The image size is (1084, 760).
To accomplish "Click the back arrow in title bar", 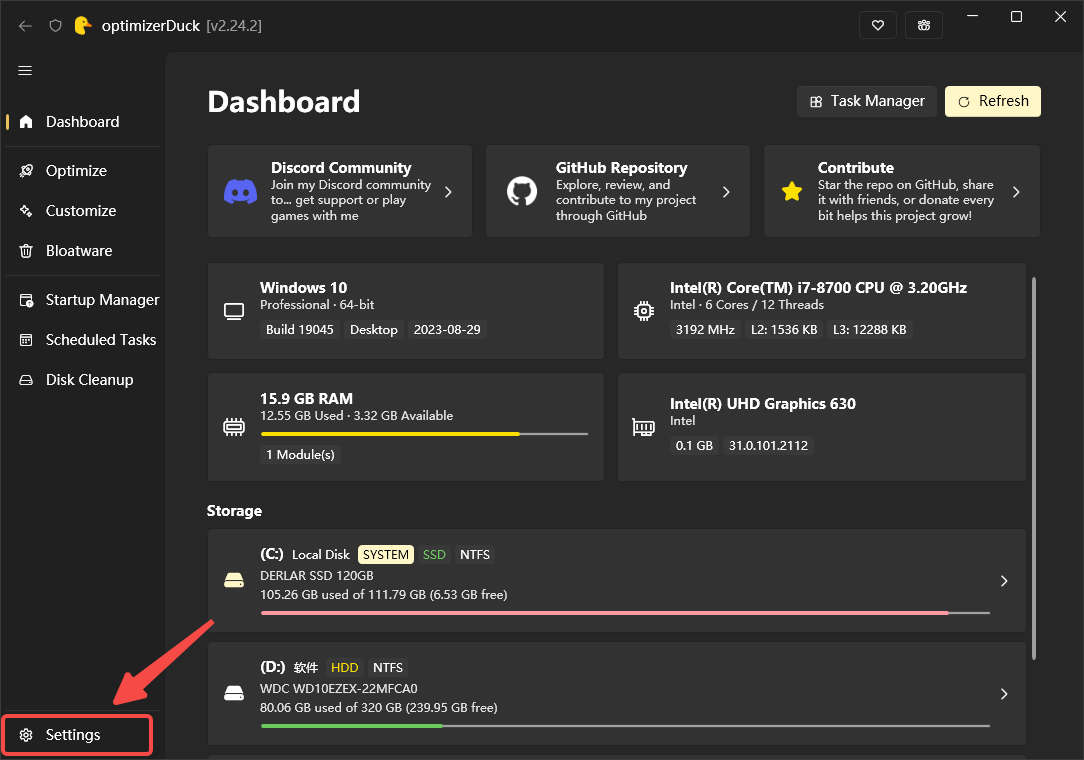I will (x=26, y=26).
